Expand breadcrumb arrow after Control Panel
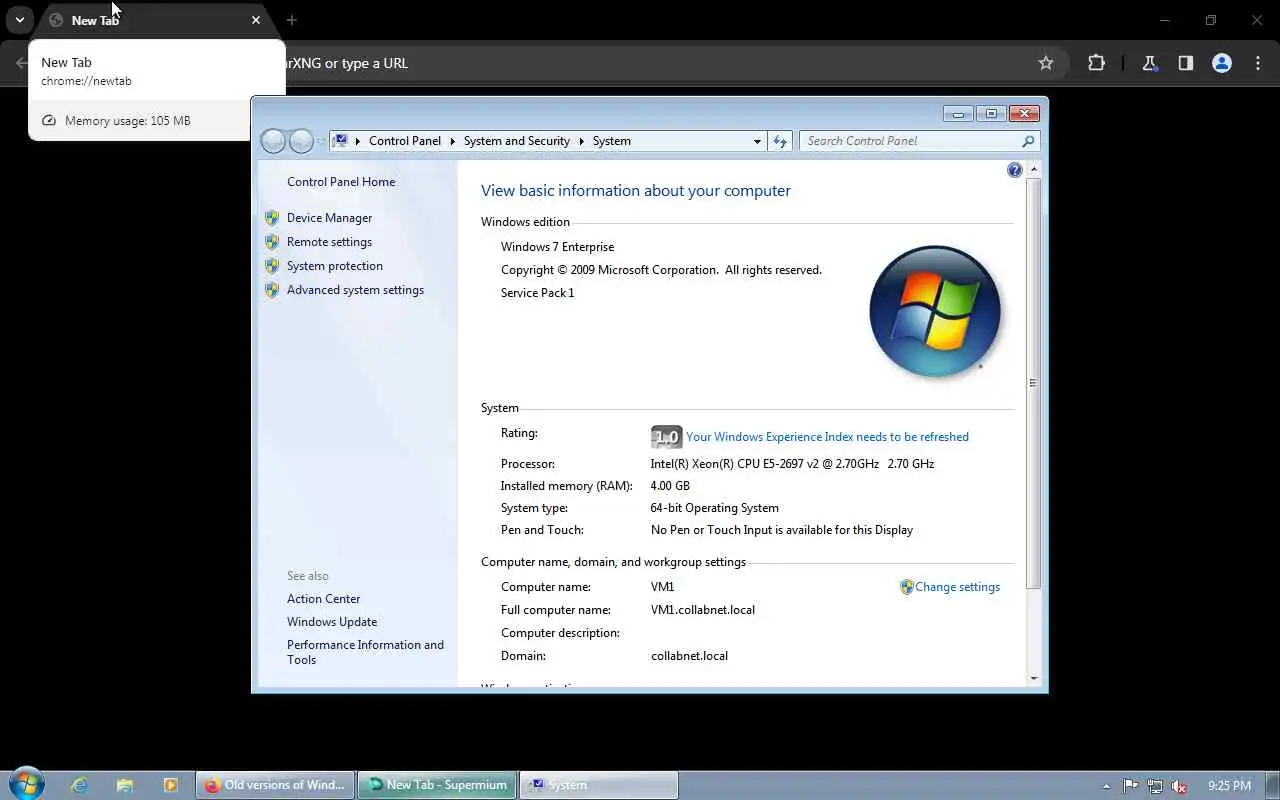The image size is (1280, 800). tap(452, 141)
